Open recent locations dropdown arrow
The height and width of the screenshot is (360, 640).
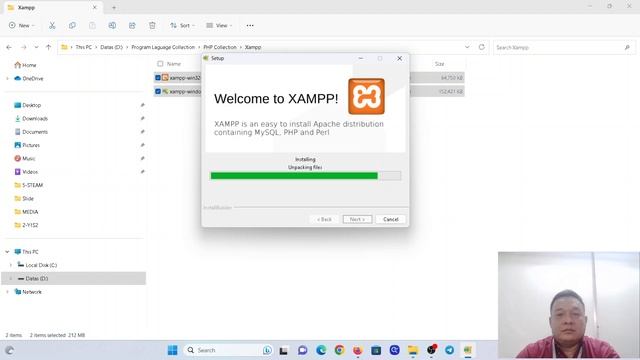coord(36,47)
